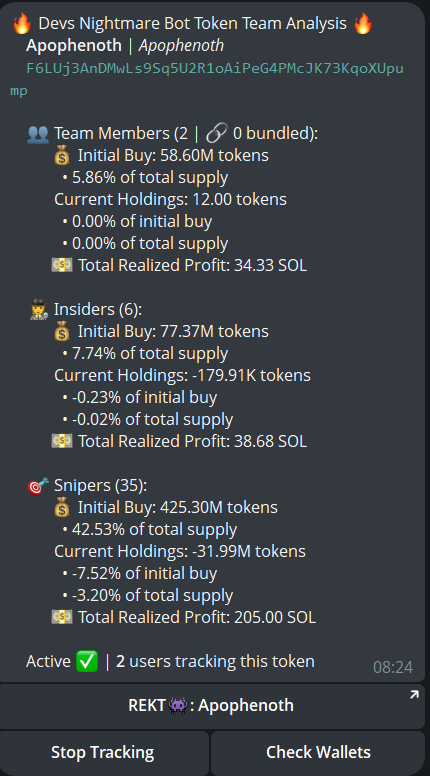
Task: Click the external link arrow on REKT button
Action: tap(414, 695)
